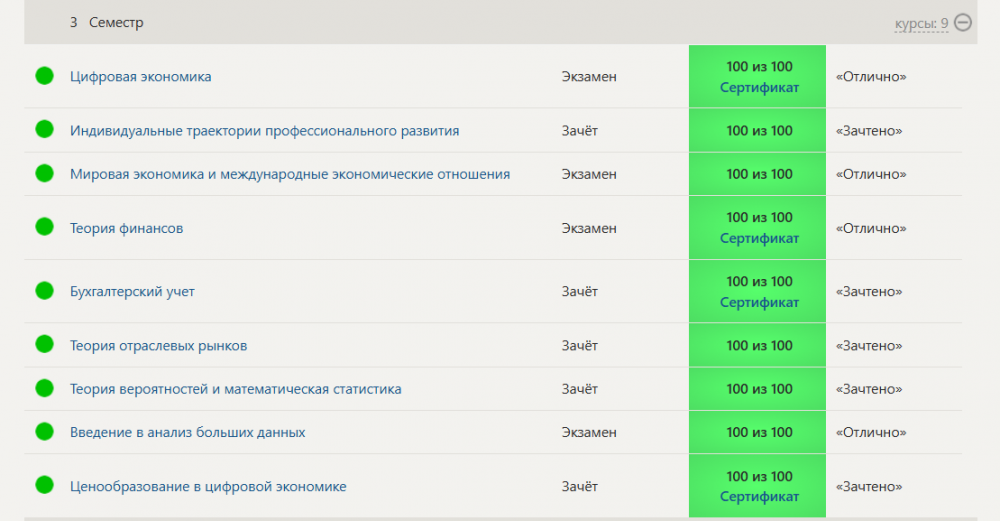Open the course 'Бухгалтерский учет'
Screen dimensions: 1000x521
pyautogui.click(x=132, y=291)
